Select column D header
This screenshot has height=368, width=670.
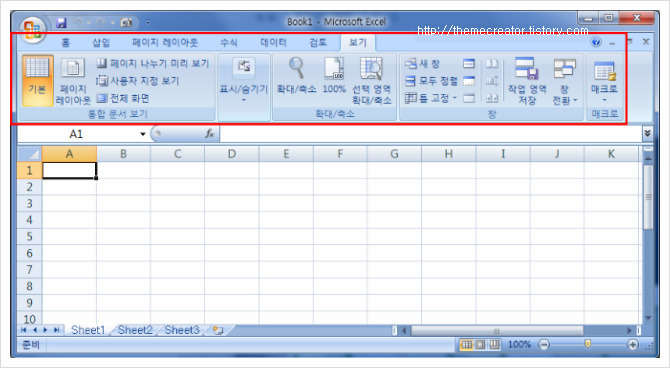[232, 154]
